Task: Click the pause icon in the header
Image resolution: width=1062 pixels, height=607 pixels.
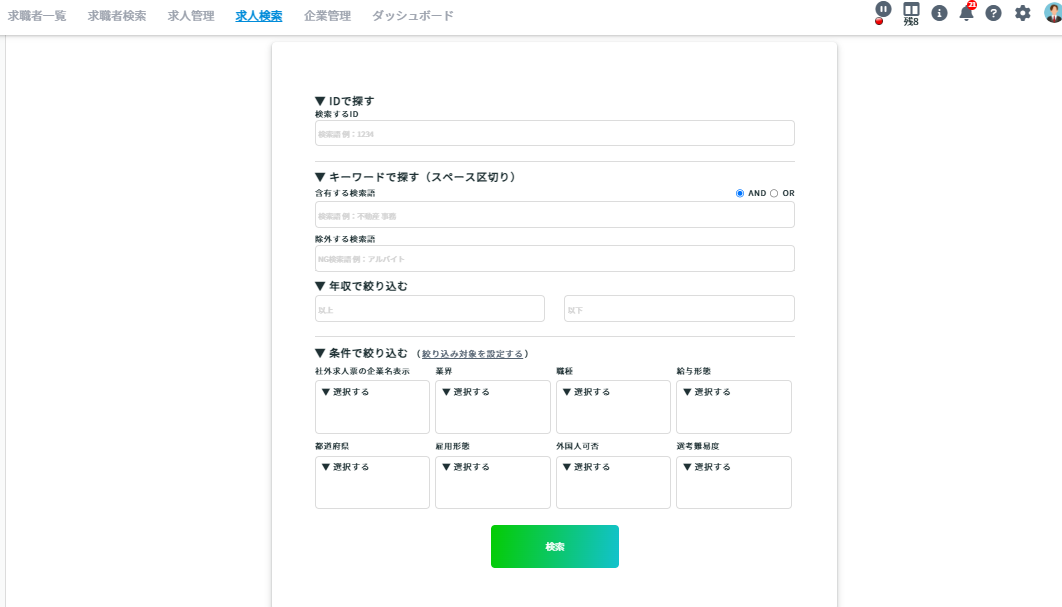Action: click(883, 9)
